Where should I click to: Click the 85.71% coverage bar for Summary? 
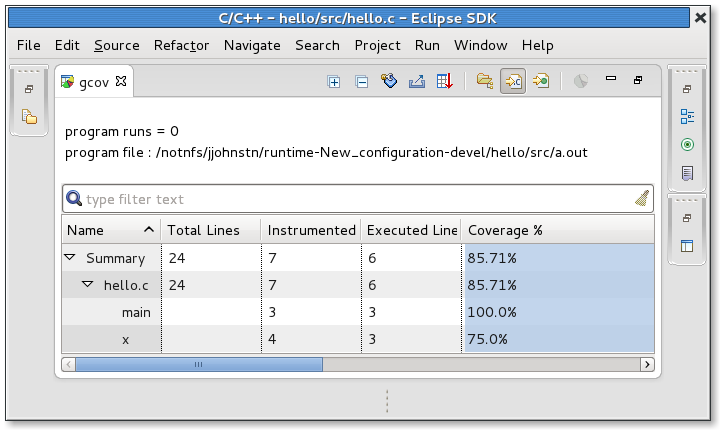click(x=559, y=258)
